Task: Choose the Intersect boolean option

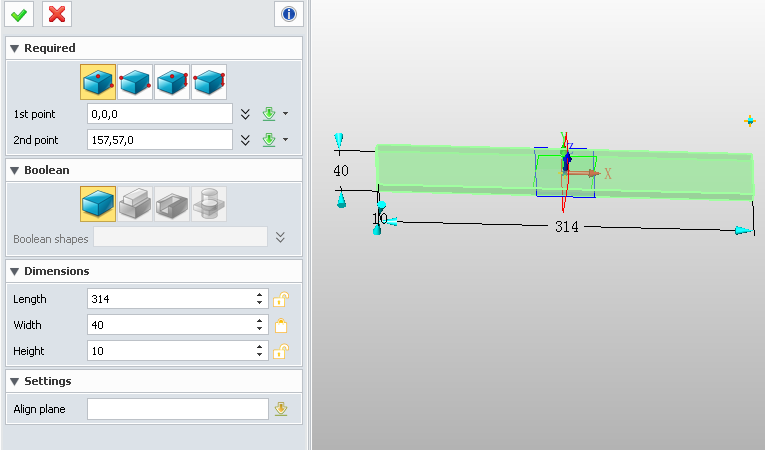Action: (209, 204)
